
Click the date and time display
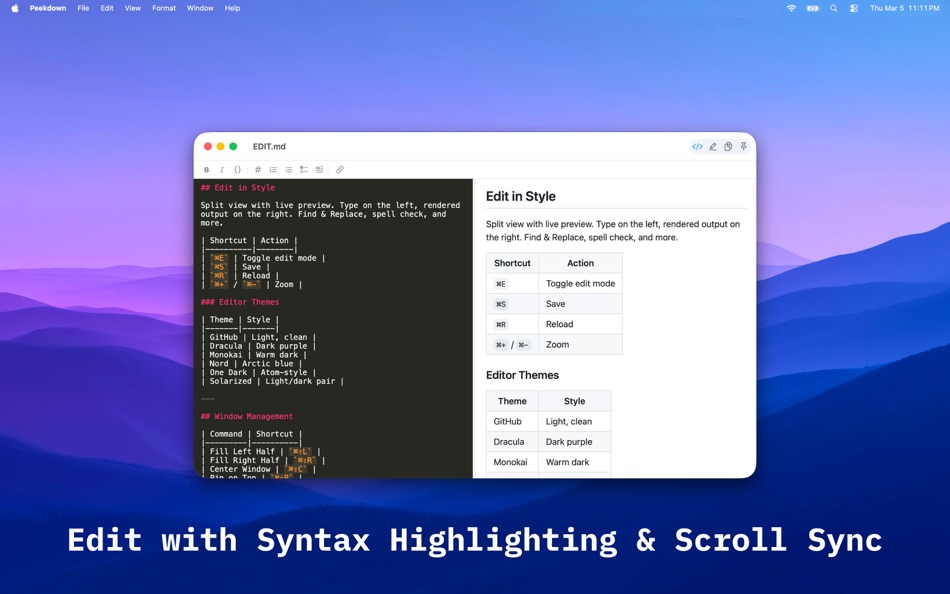(905, 8)
